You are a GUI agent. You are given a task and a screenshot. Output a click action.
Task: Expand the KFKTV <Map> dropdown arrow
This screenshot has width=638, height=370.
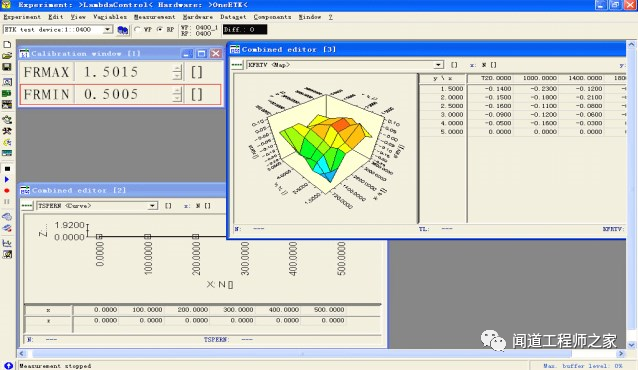[x=438, y=65]
